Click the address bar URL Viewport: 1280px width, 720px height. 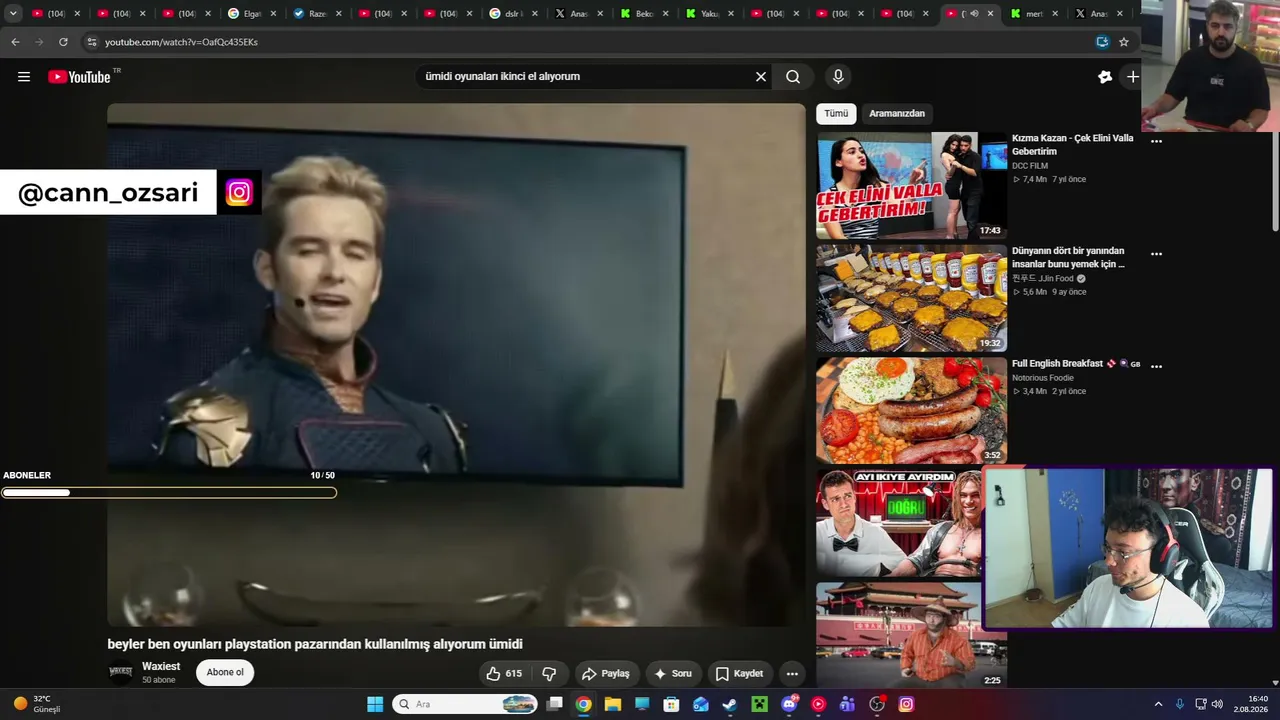click(x=181, y=42)
